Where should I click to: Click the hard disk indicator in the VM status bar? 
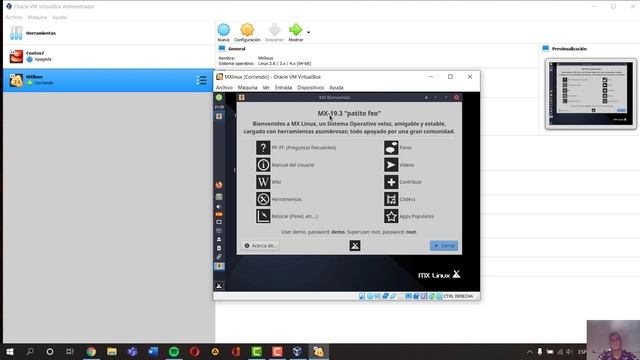point(362,296)
